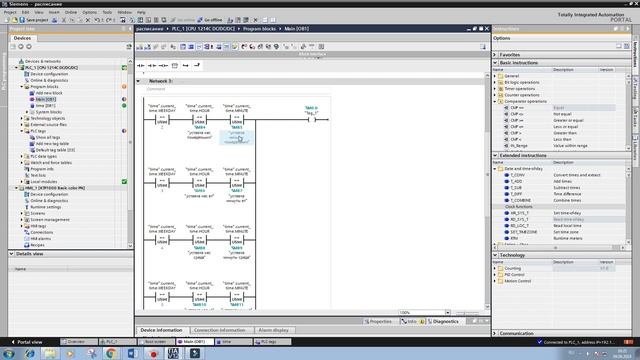The height and width of the screenshot is (360, 640).
Task: Collapse the PLC tags folder
Action: click(x=22, y=131)
